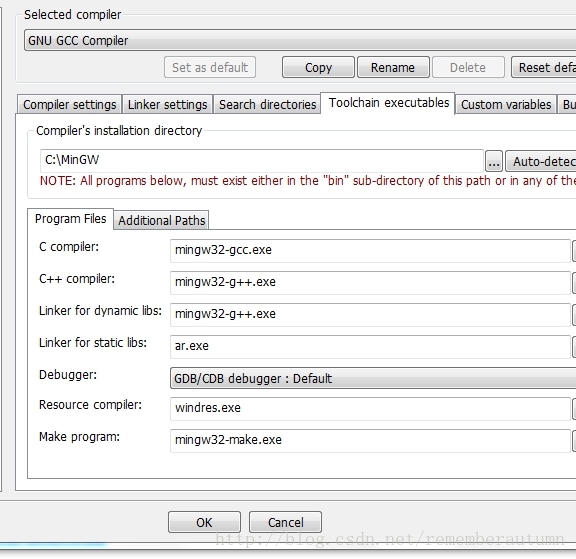The height and width of the screenshot is (559, 576).
Task: Select the Toolchain executables tab
Action: 389,103
